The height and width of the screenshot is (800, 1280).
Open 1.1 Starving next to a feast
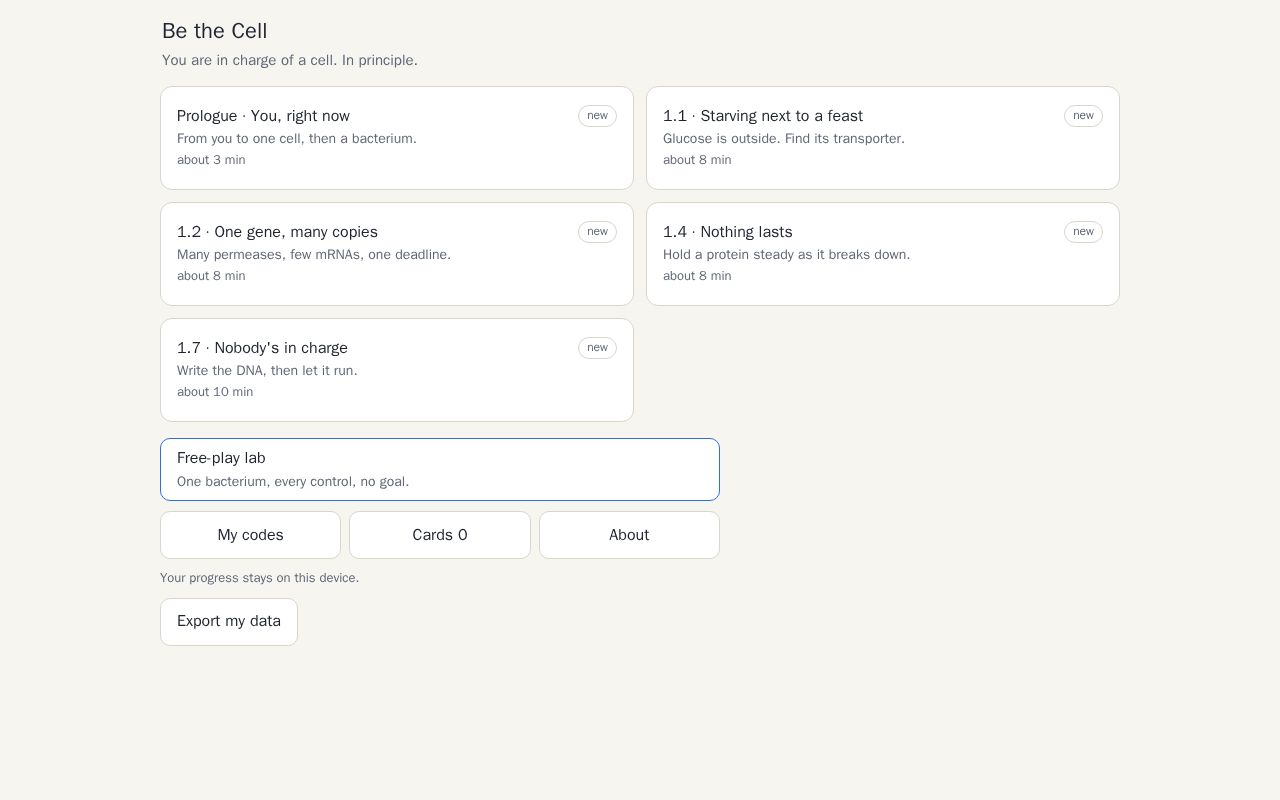(883, 138)
